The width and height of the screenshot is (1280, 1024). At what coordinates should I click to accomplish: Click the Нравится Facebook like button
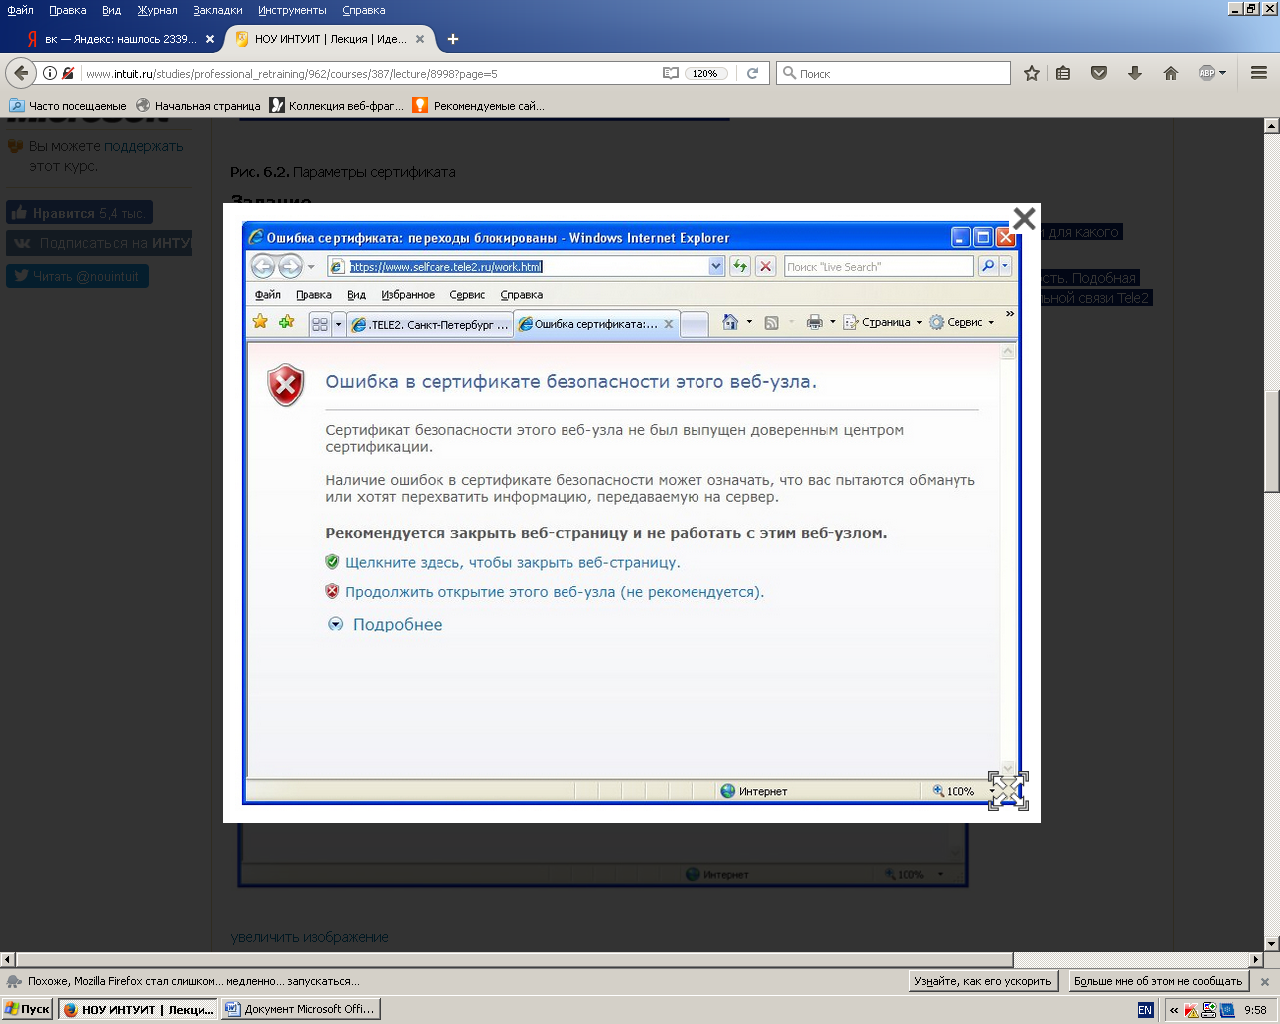coord(79,213)
